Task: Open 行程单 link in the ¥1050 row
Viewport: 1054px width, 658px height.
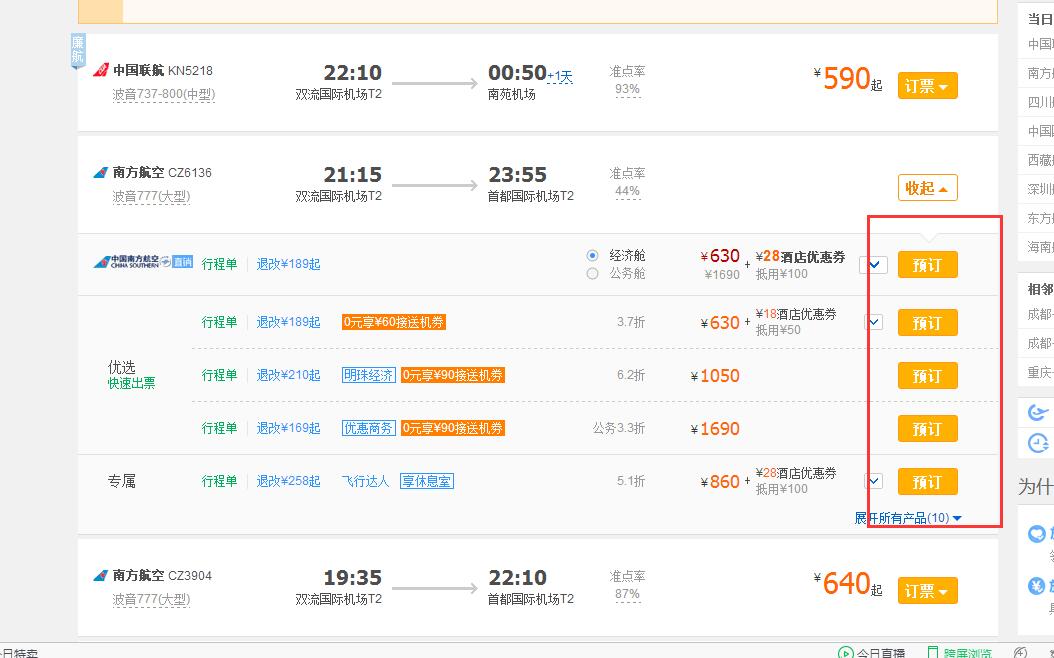Action: (219, 375)
